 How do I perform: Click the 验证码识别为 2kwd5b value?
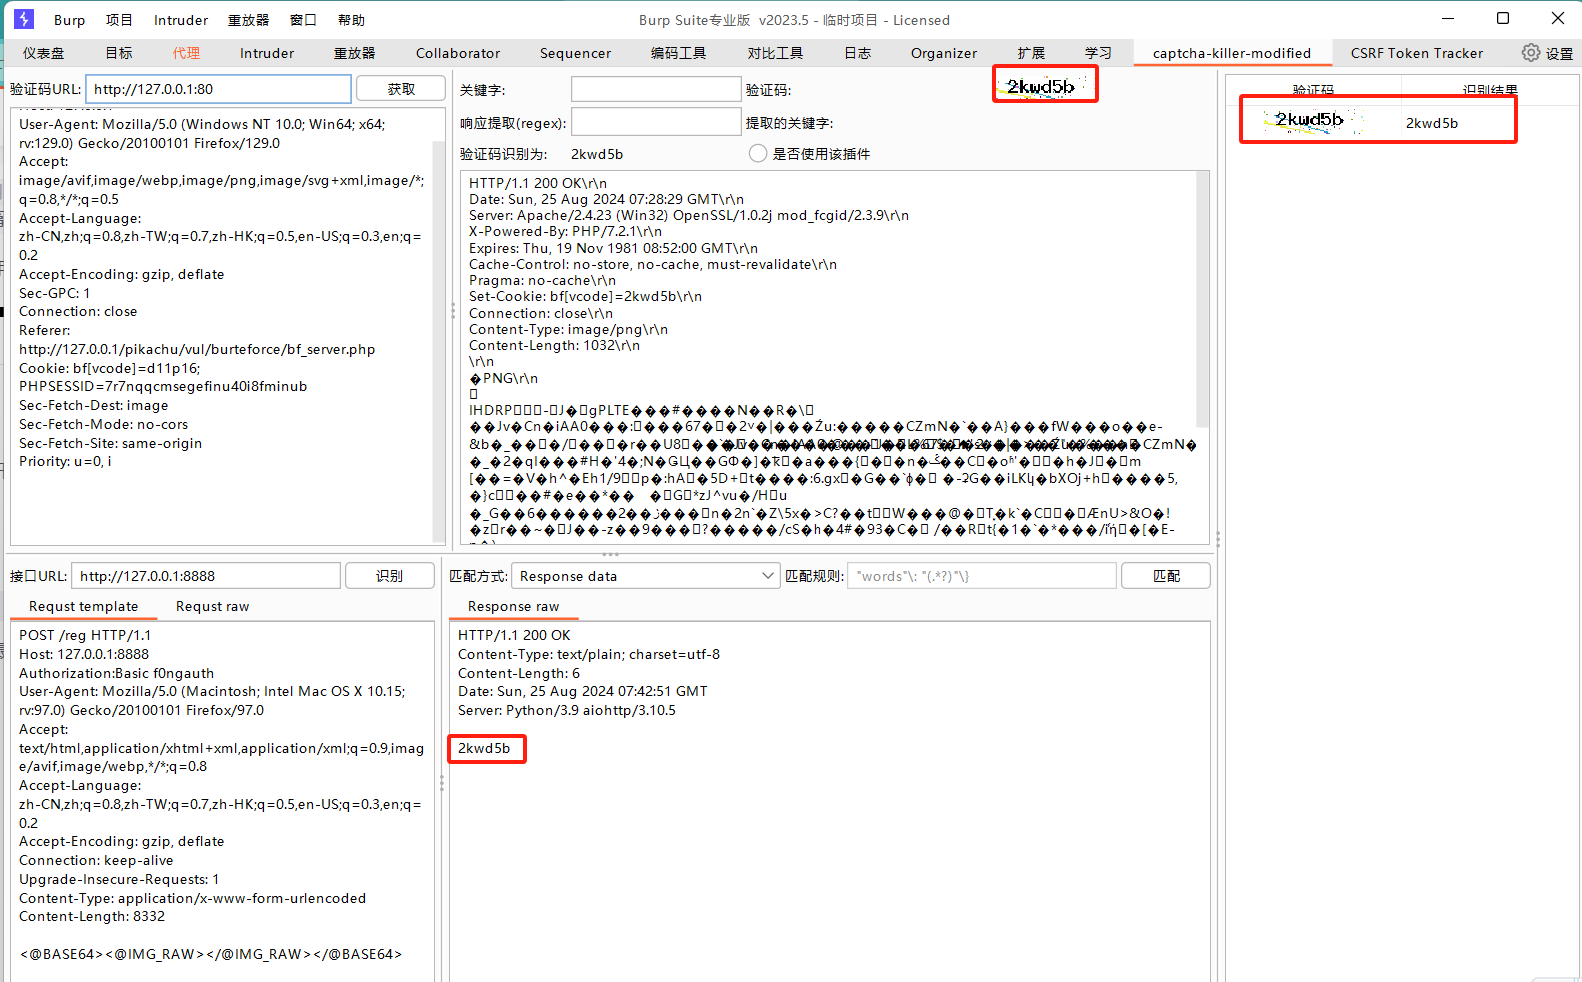[x=596, y=154]
